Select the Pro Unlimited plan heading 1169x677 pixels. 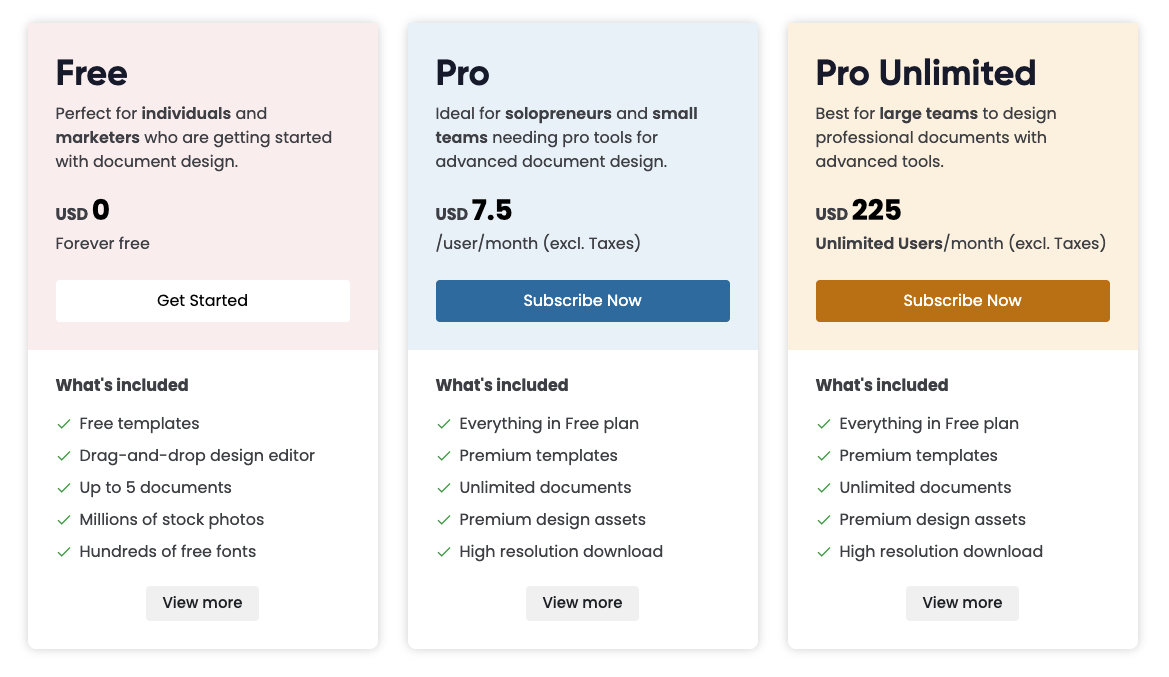click(925, 73)
